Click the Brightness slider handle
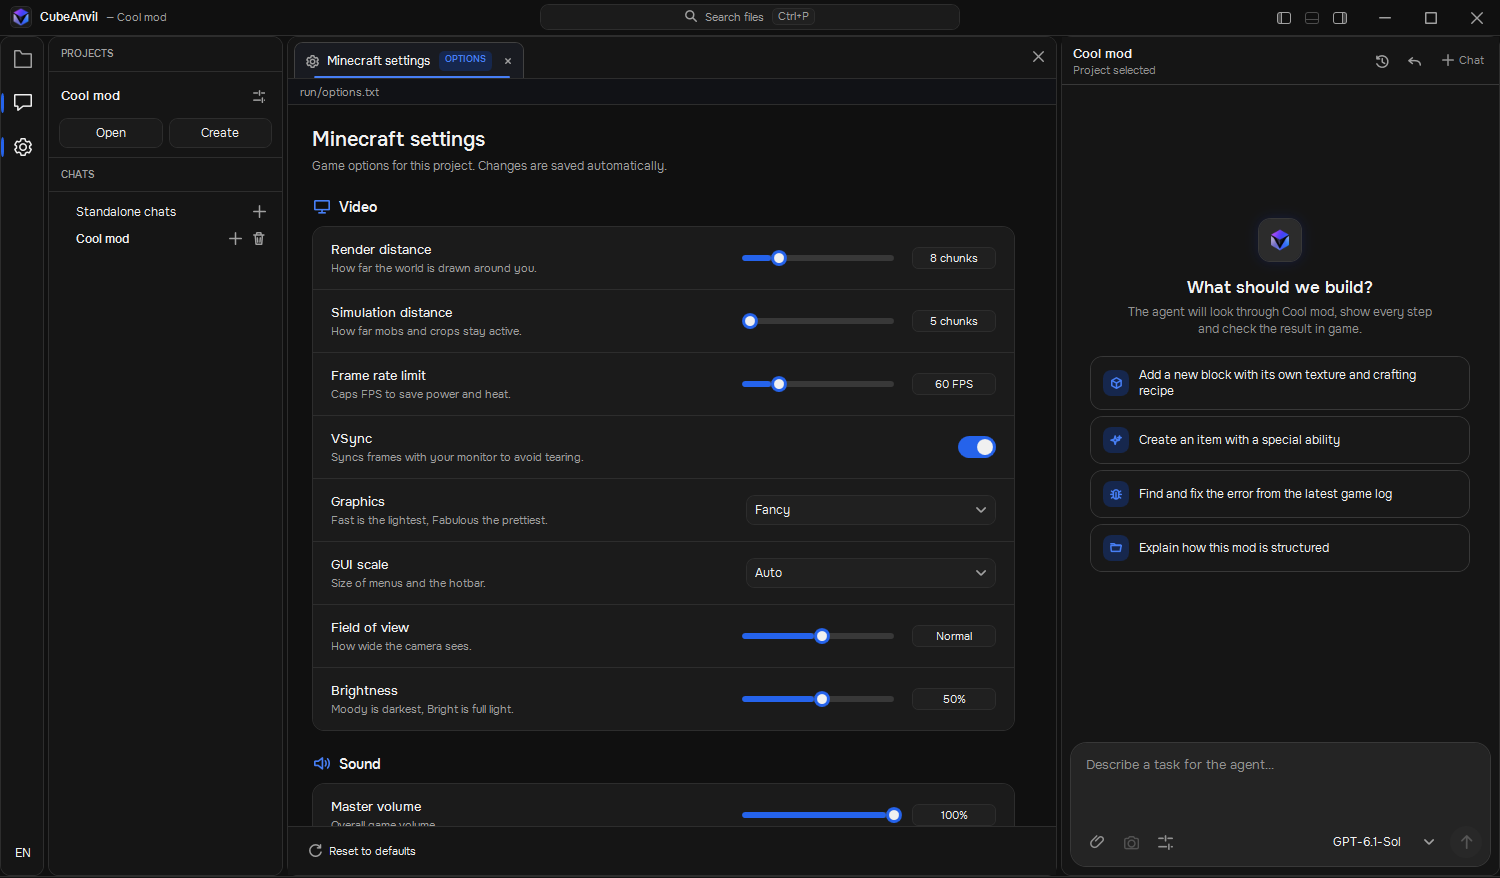 point(822,699)
